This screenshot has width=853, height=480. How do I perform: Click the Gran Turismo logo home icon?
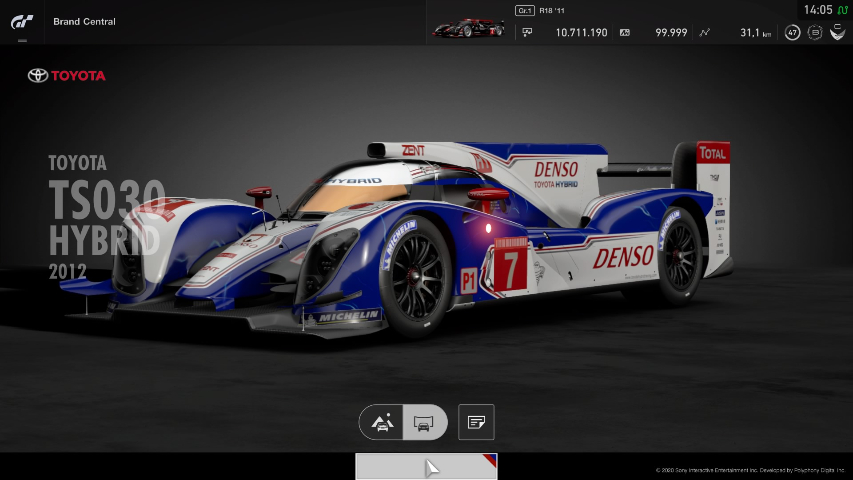coord(22,21)
